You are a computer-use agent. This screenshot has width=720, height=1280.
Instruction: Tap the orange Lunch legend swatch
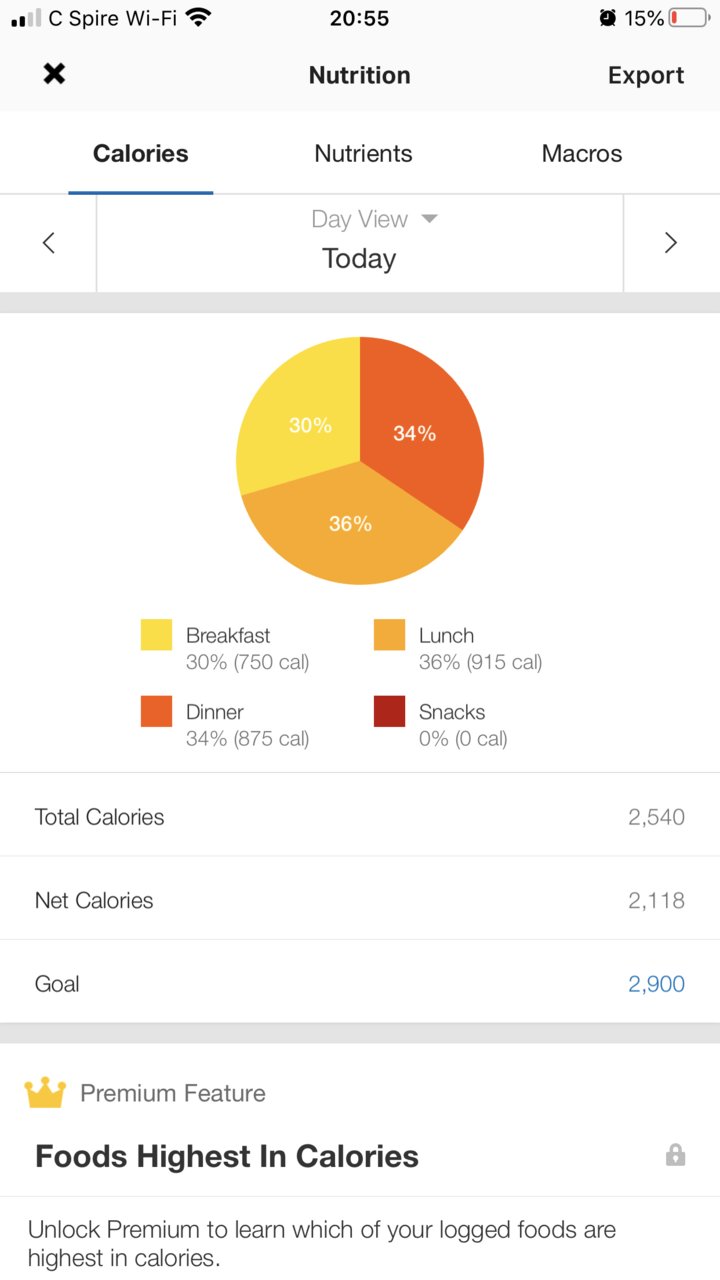coord(389,635)
